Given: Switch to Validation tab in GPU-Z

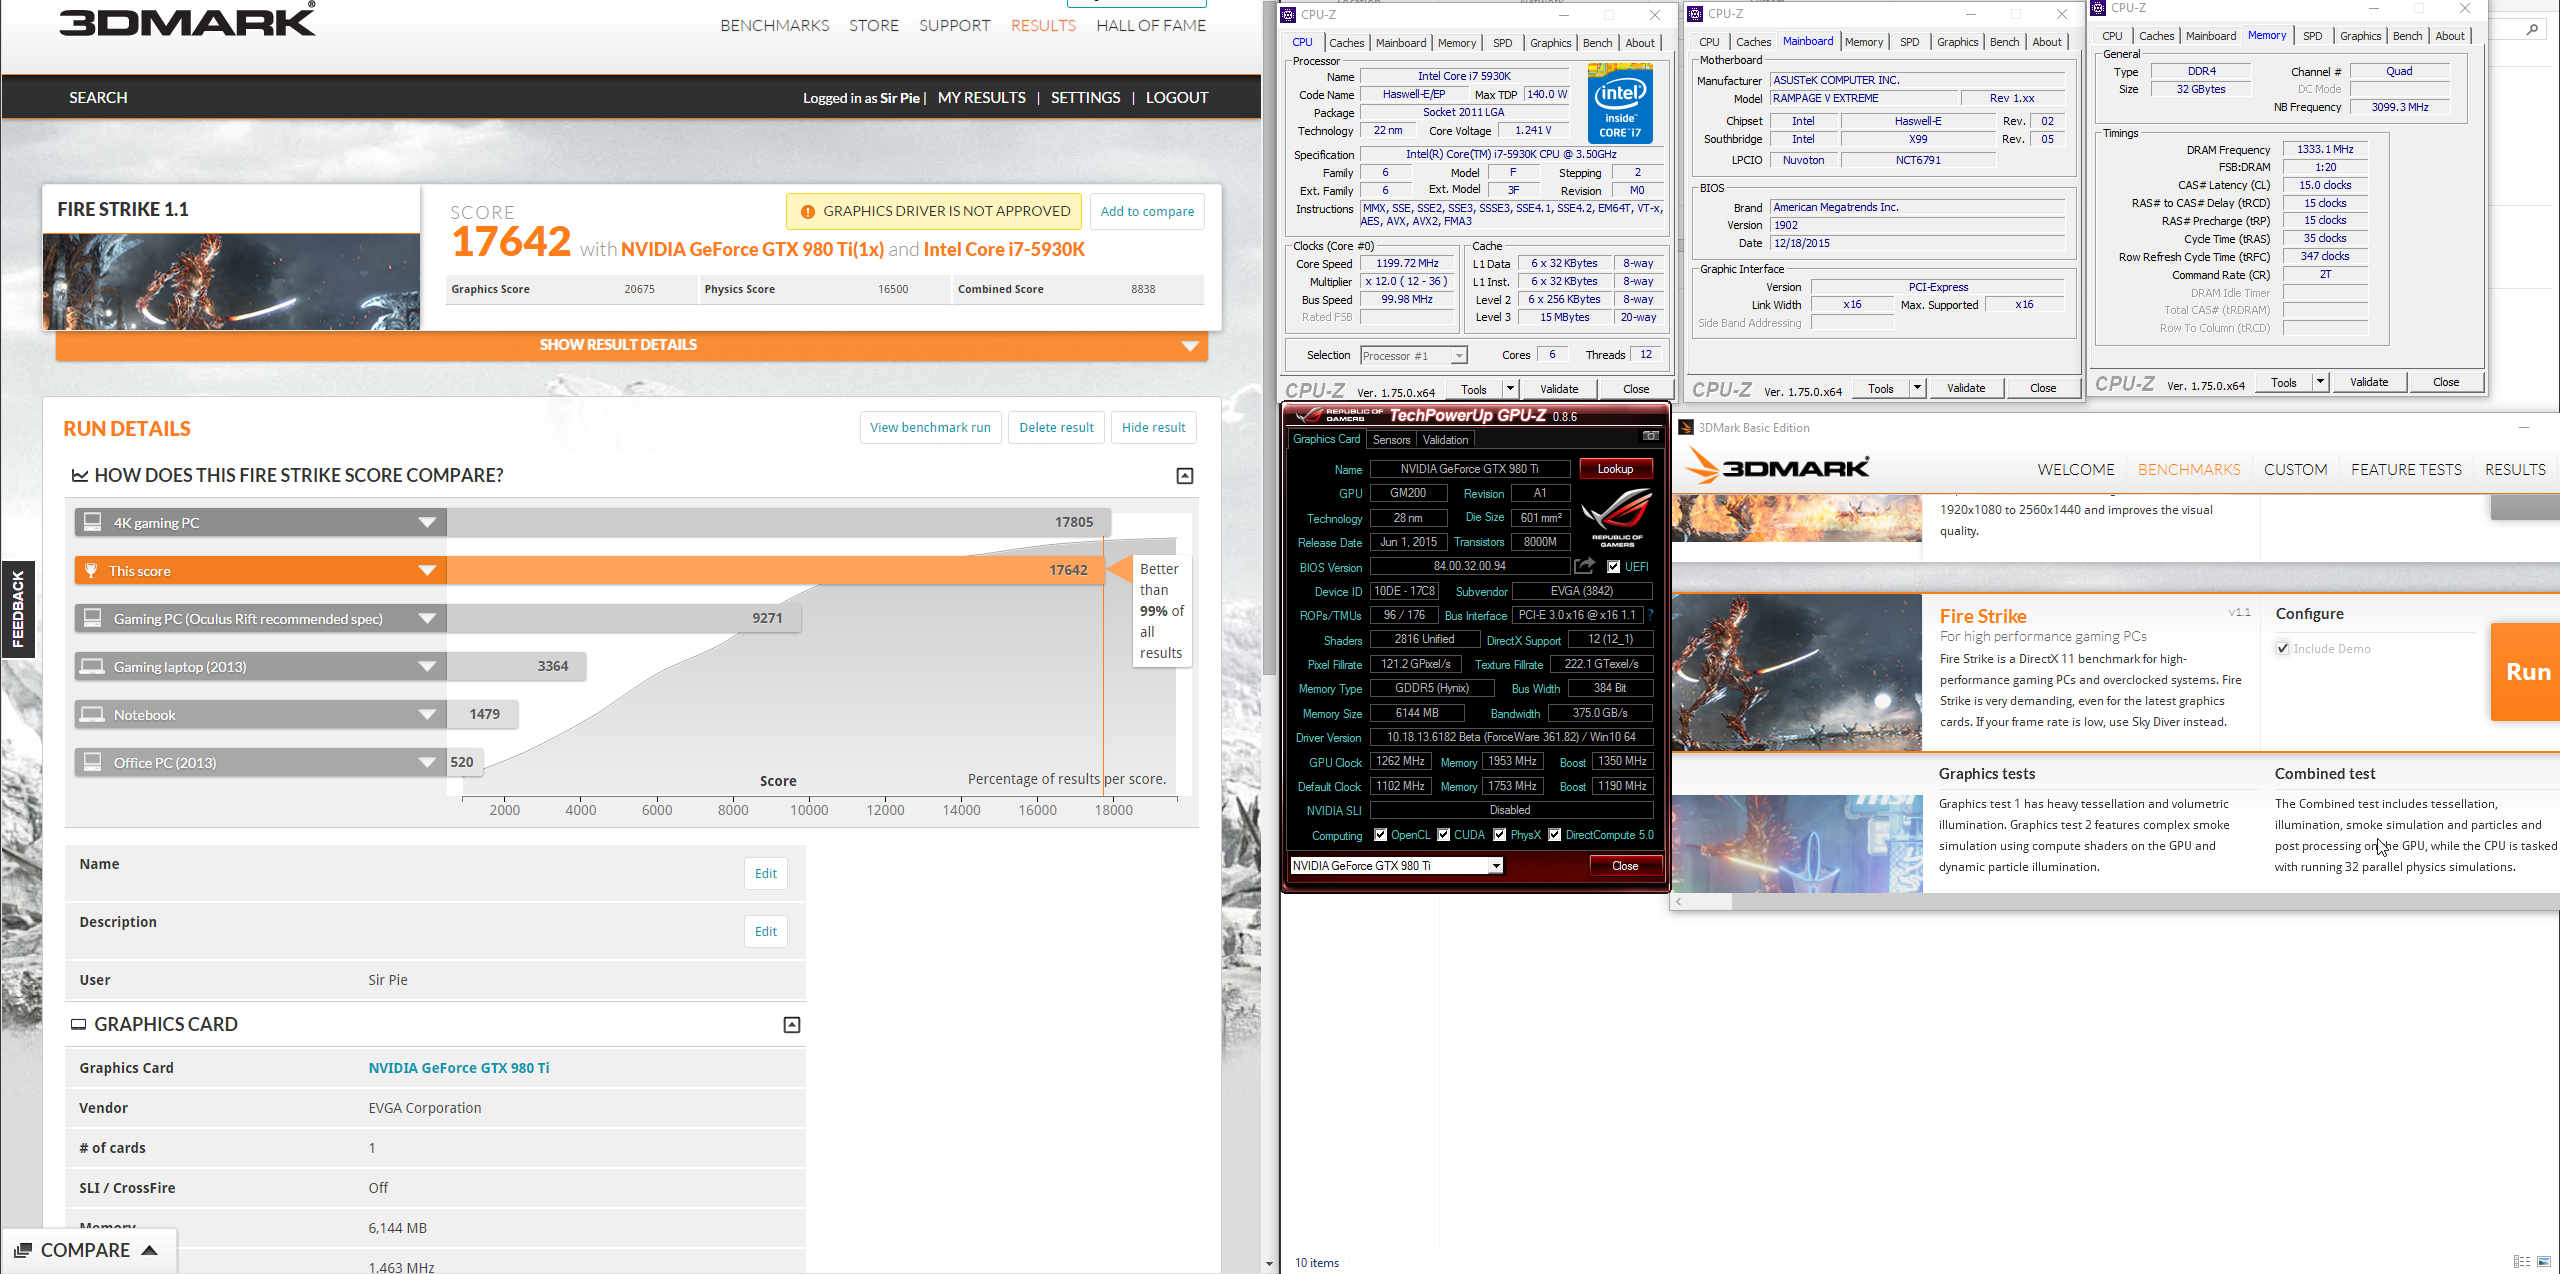Looking at the screenshot, I should click(1445, 440).
